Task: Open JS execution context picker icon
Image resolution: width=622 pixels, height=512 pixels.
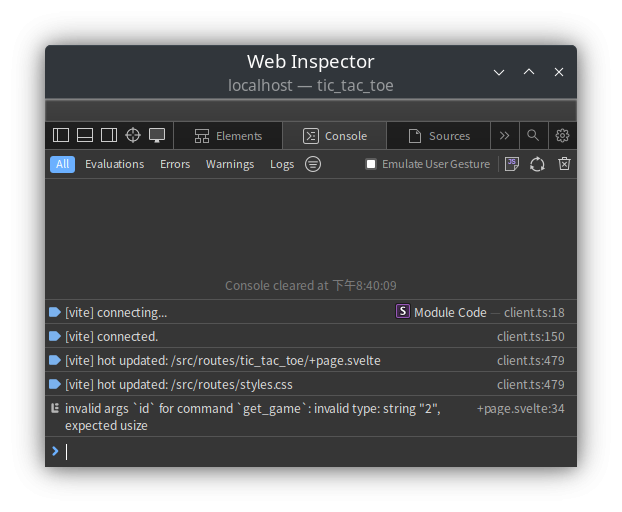Action: point(512,164)
